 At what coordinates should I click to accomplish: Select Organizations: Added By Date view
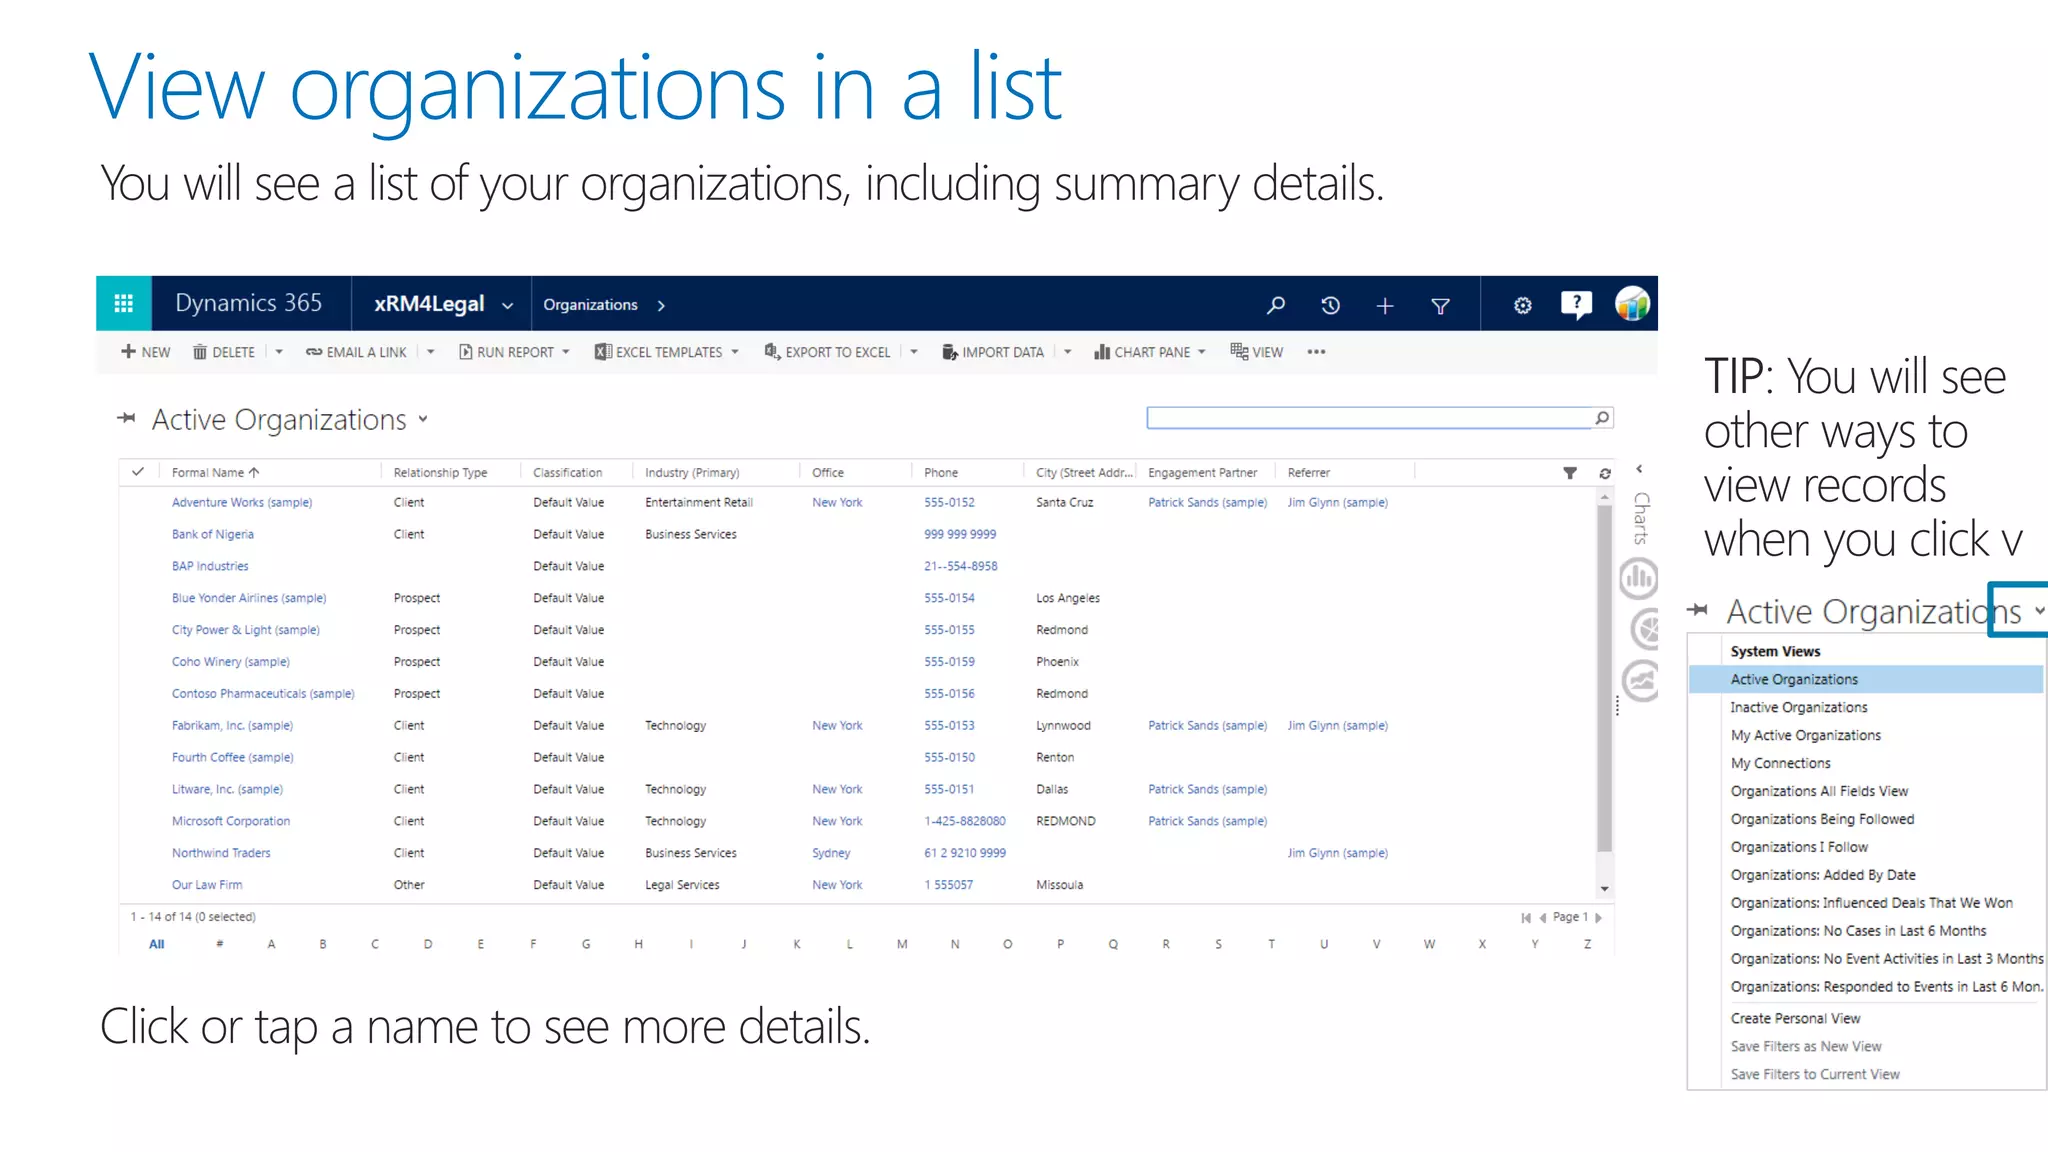[x=1823, y=875]
